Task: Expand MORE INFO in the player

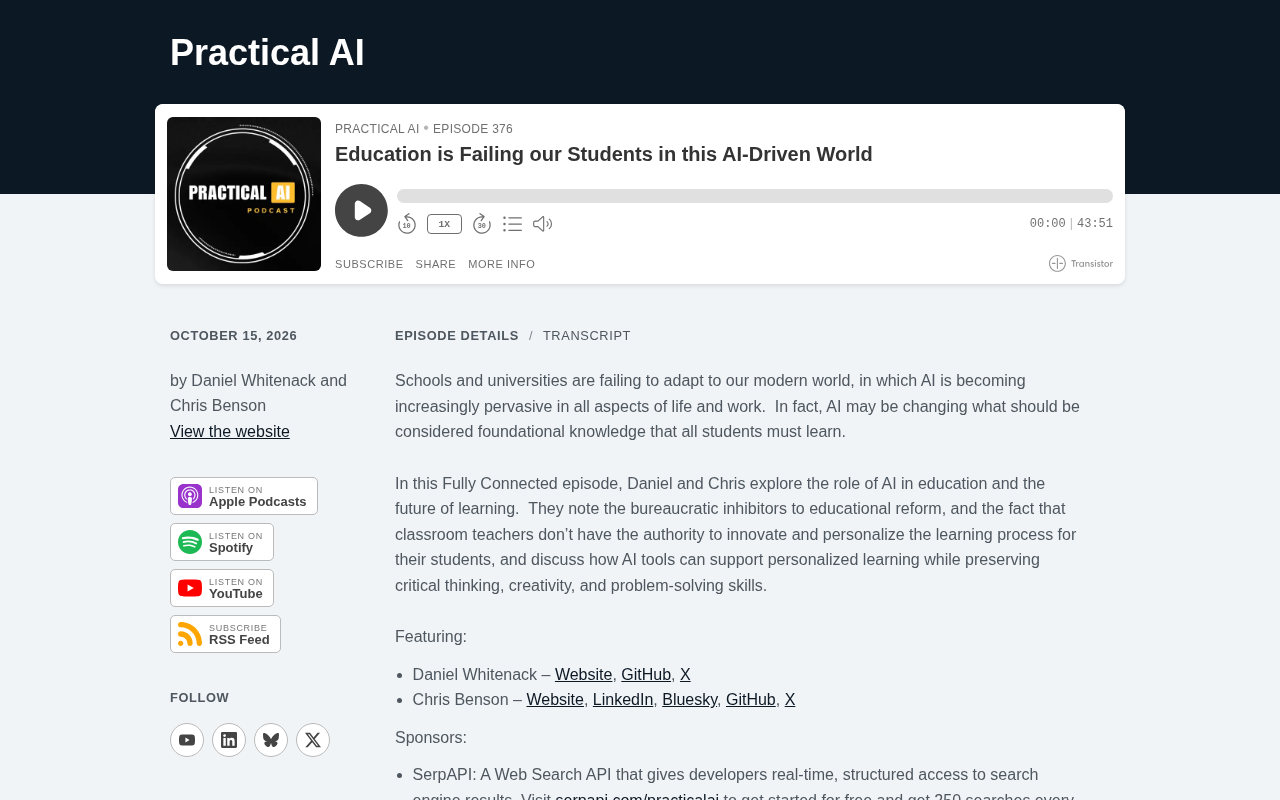Action: tap(501, 264)
